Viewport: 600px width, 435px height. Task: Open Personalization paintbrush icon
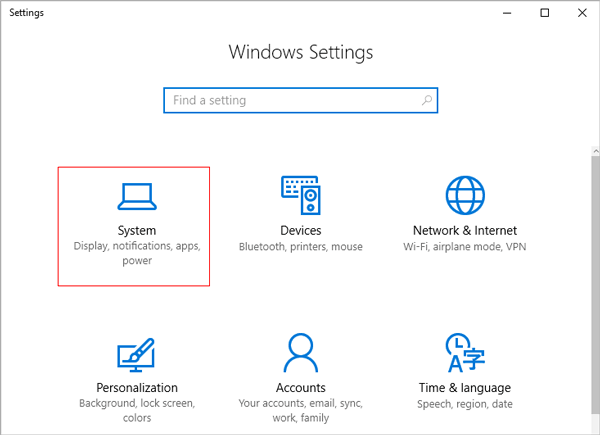136,355
